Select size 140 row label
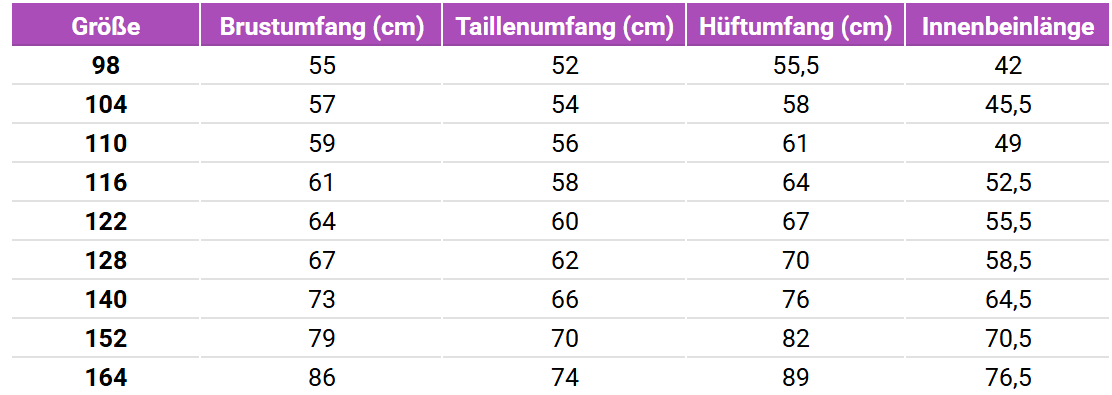Image resolution: width=1112 pixels, height=395 pixels. pyautogui.click(x=106, y=300)
